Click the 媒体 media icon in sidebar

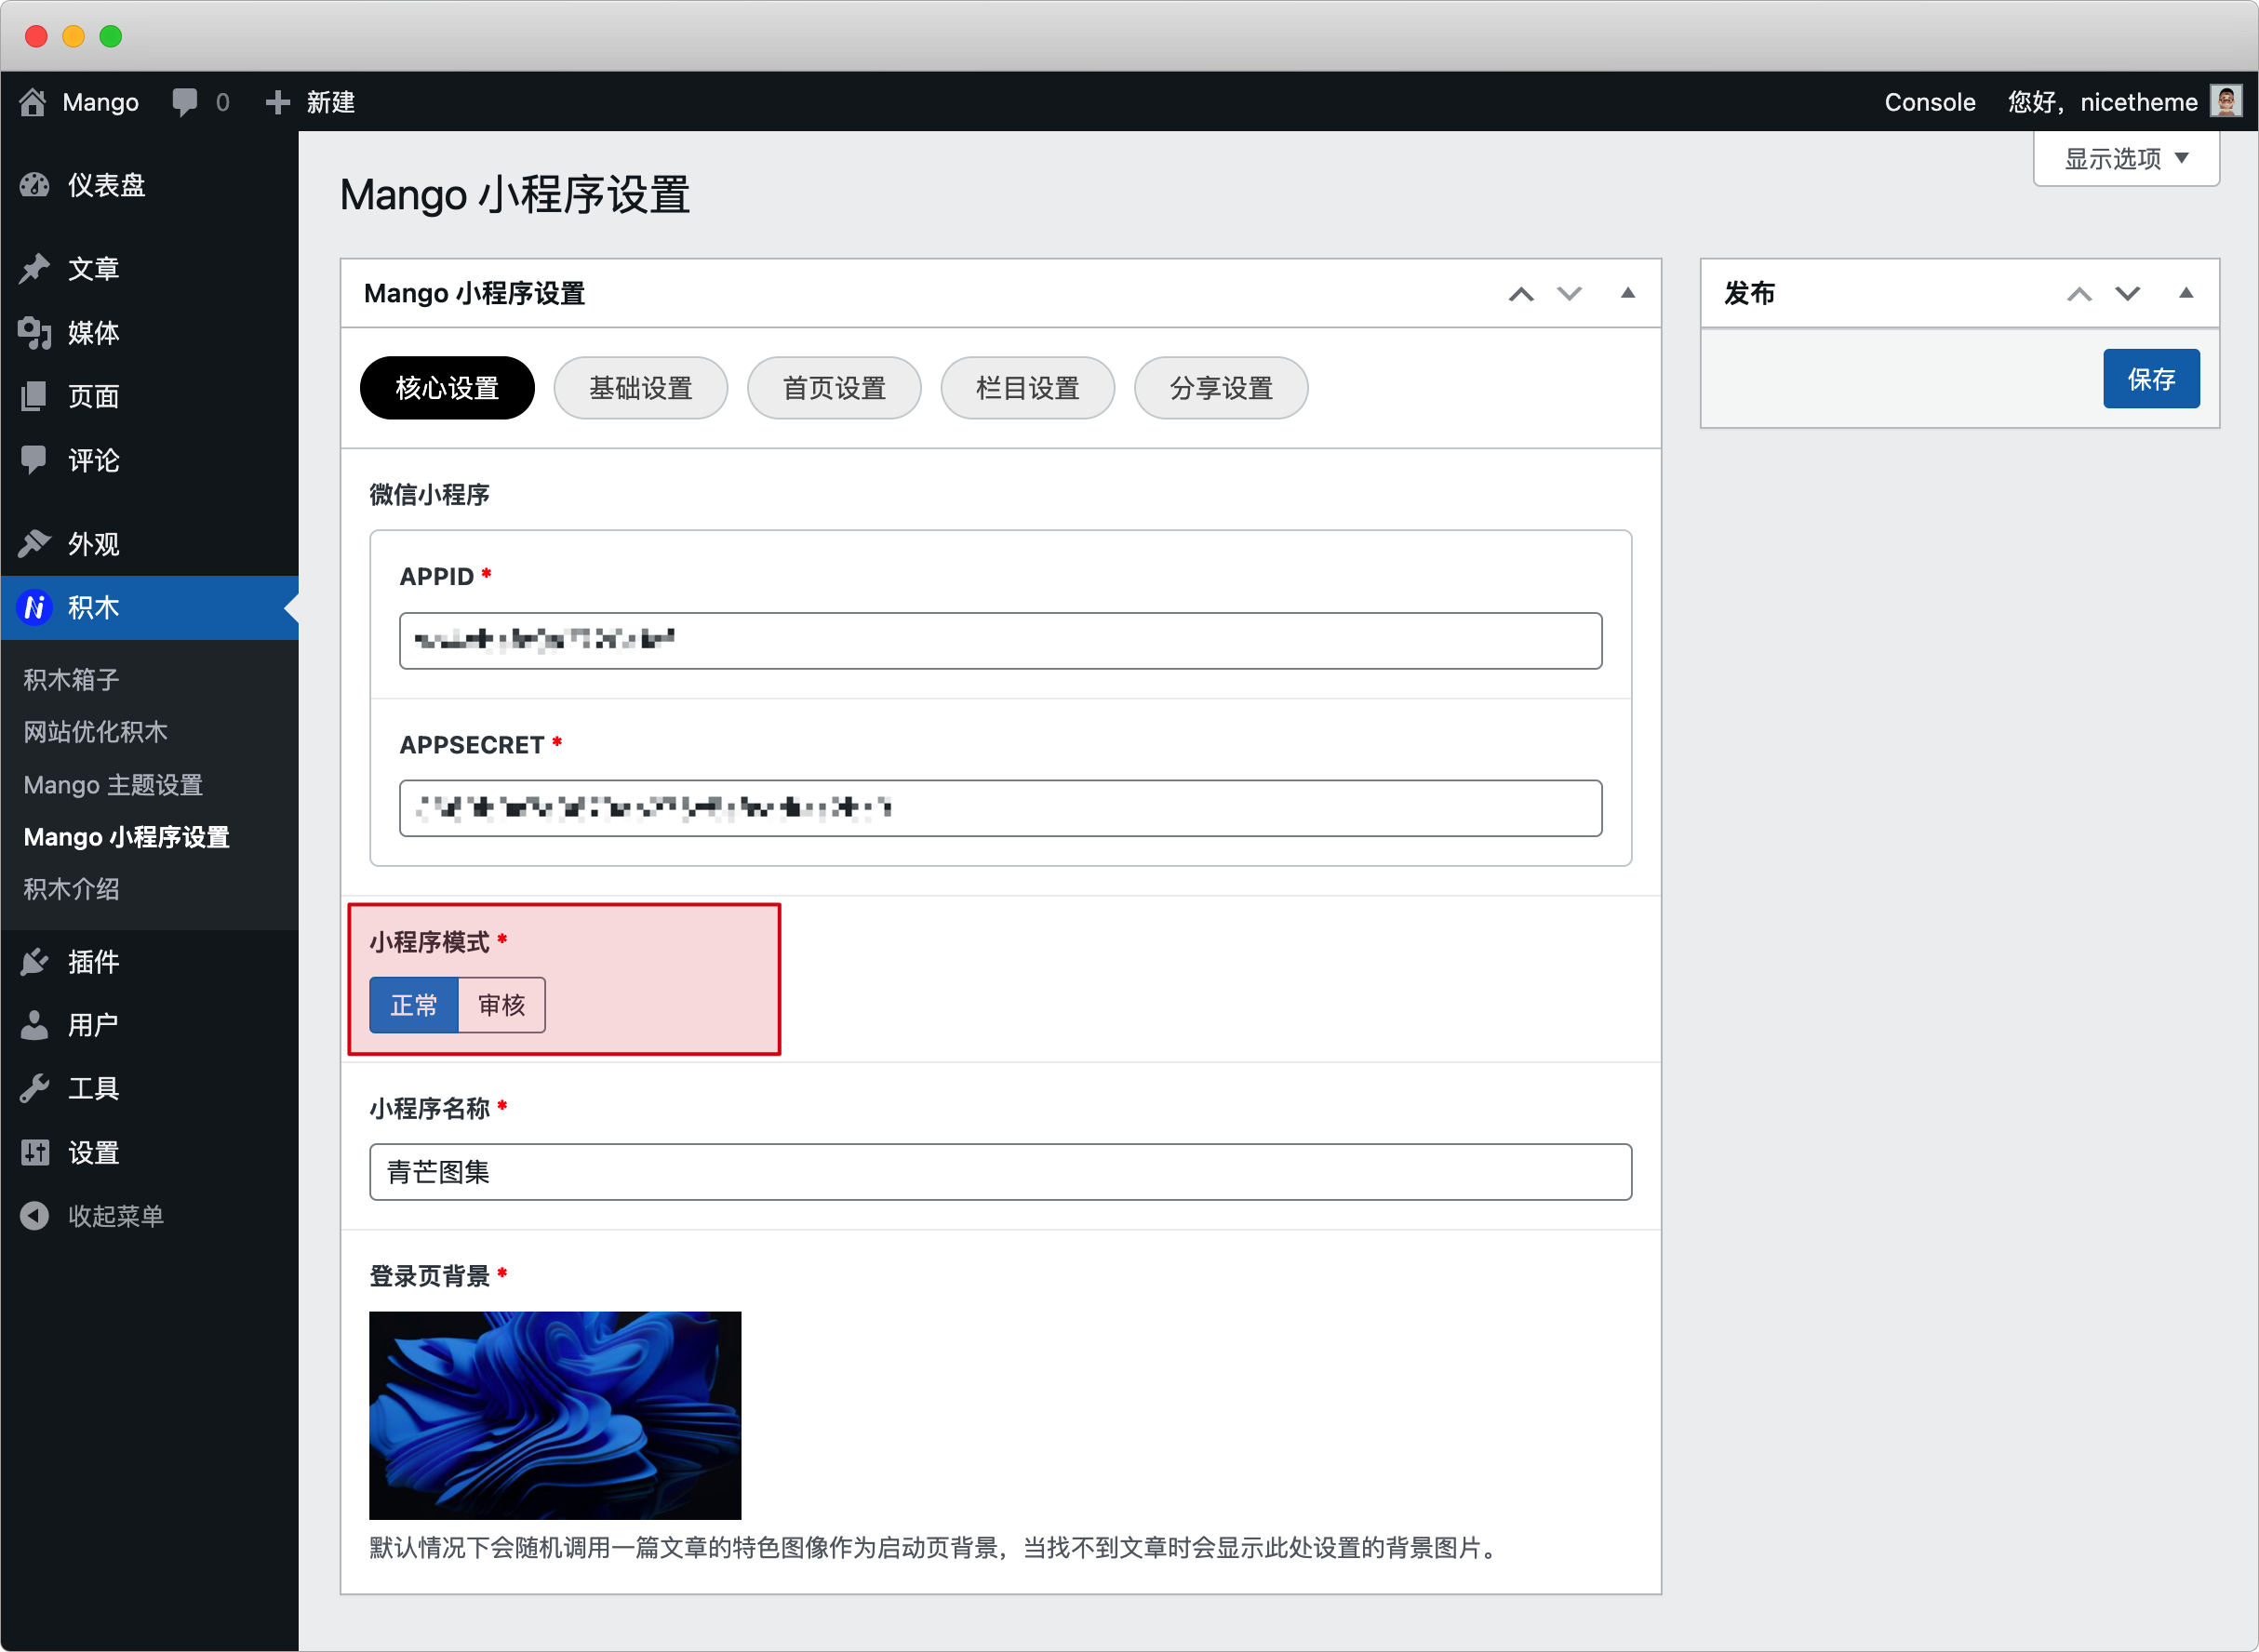tap(35, 332)
